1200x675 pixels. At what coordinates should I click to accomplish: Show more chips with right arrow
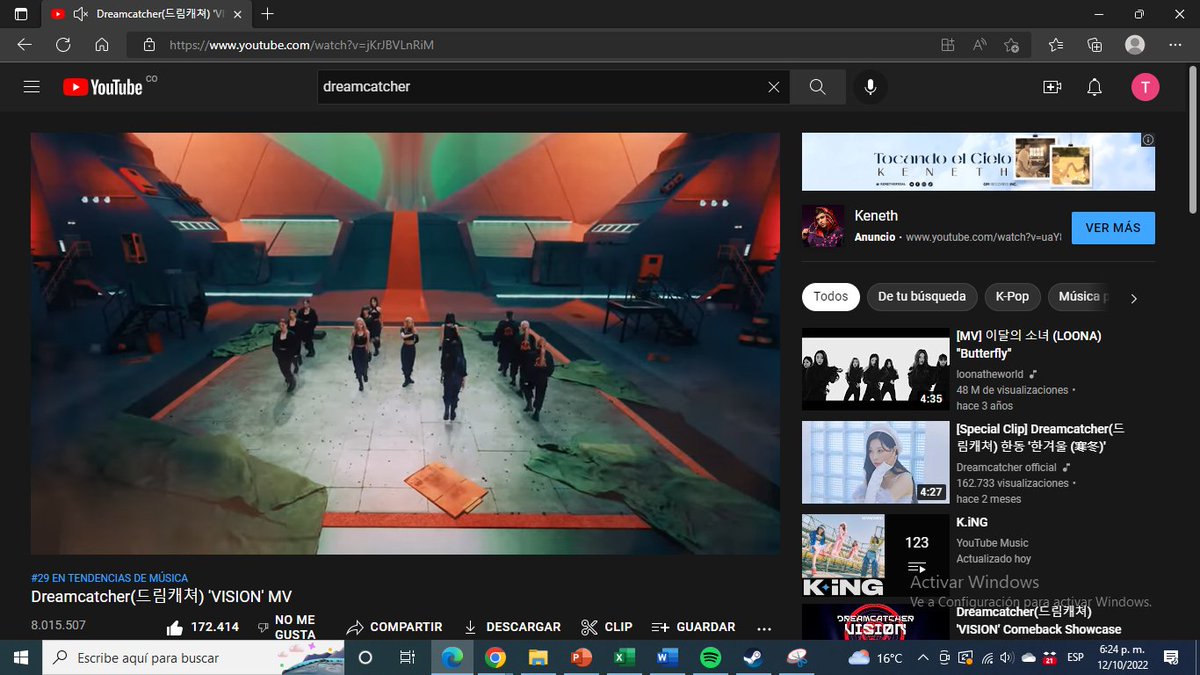1133,298
